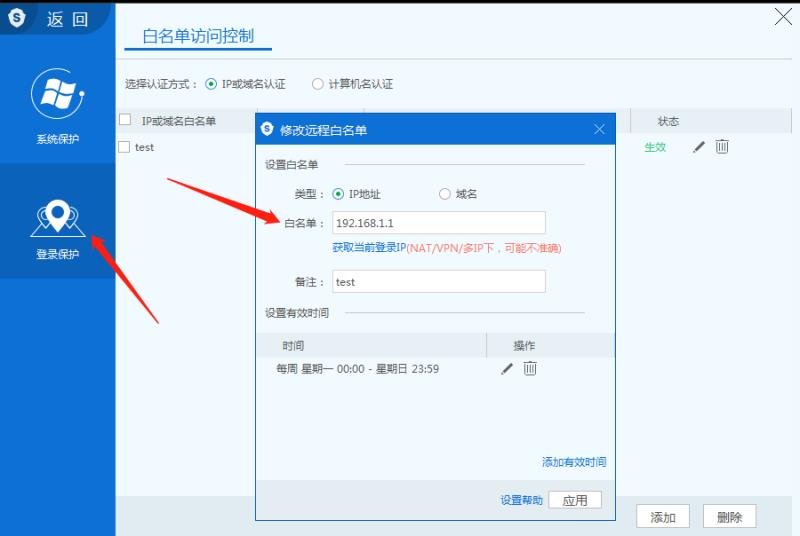Edit the test whitelist entry pencil icon
Screen dimensions: 800x536
click(x=699, y=147)
